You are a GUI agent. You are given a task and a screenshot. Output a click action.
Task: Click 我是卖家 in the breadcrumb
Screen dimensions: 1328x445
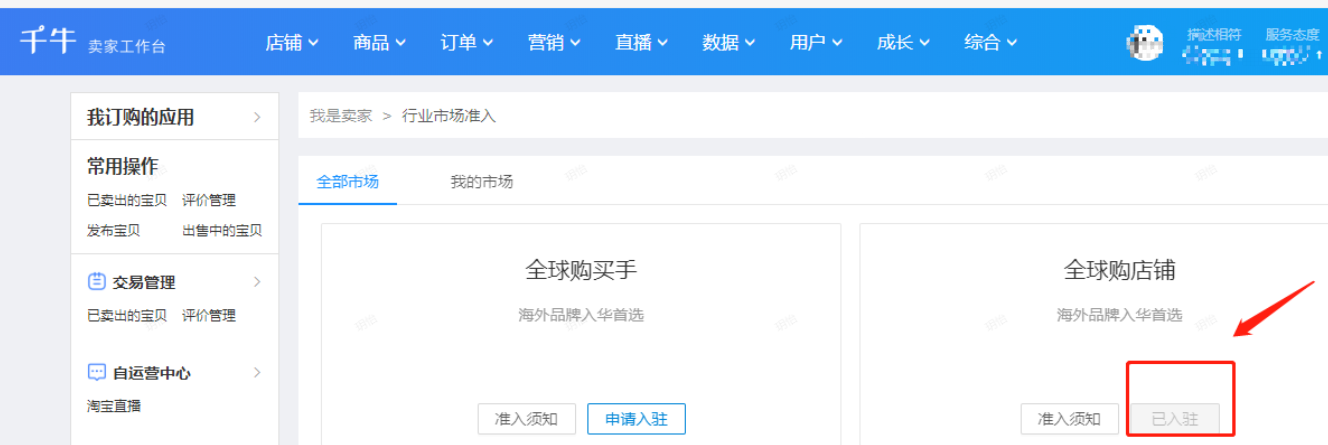(x=340, y=116)
